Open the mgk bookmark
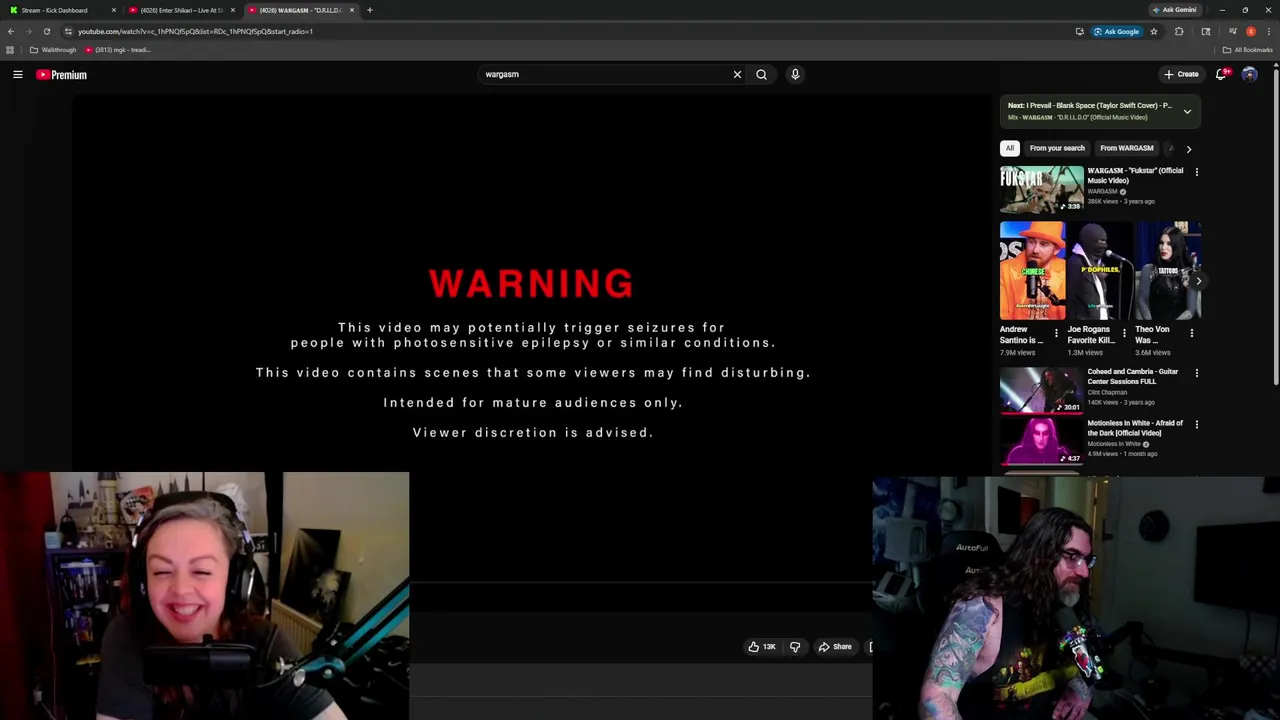 118,50
